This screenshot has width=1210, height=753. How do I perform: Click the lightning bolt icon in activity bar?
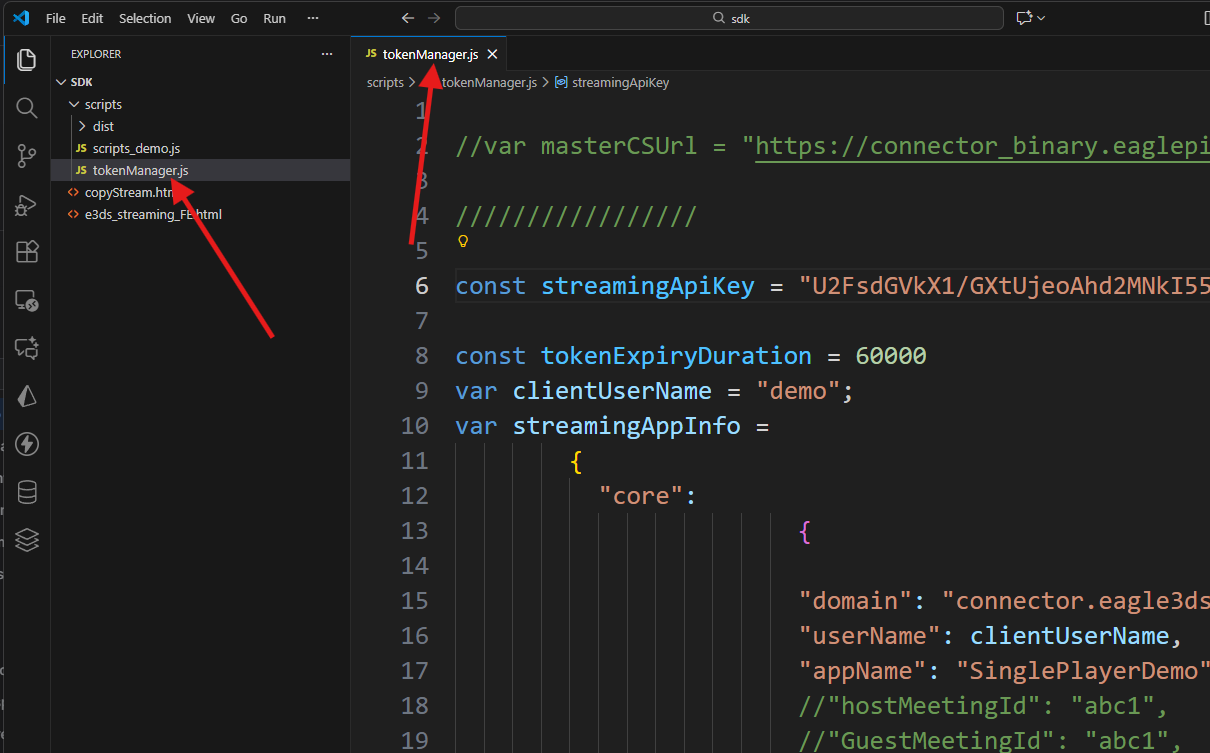point(27,444)
